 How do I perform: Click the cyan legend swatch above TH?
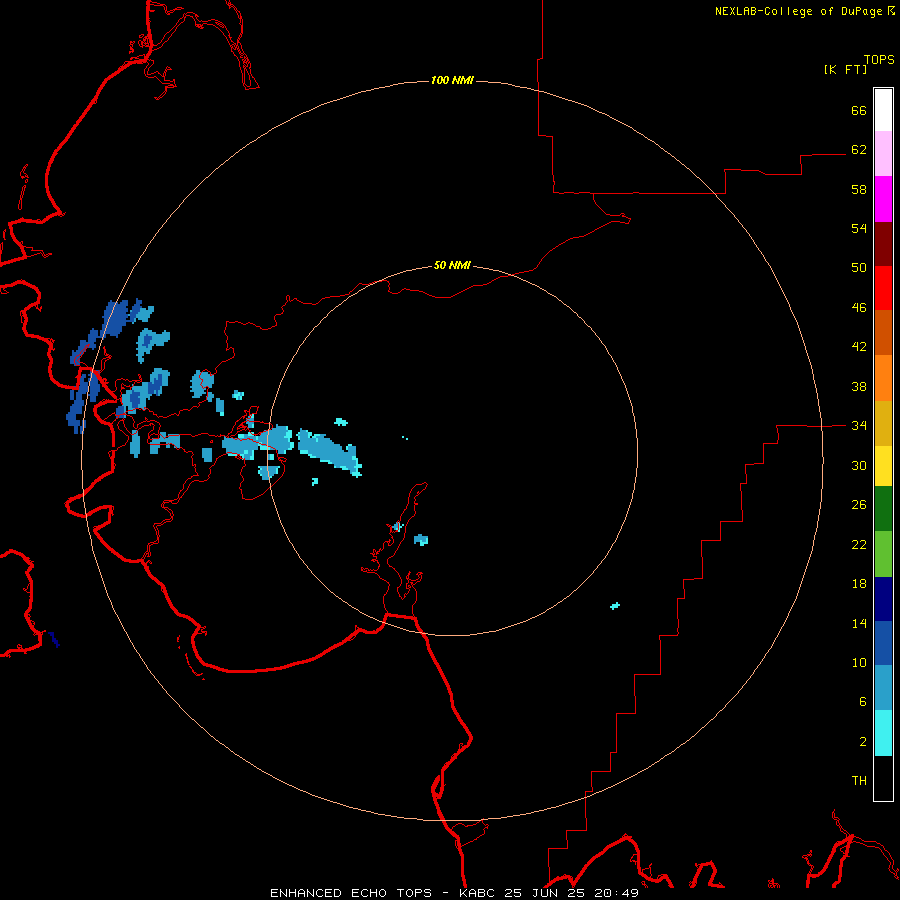click(883, 733)
